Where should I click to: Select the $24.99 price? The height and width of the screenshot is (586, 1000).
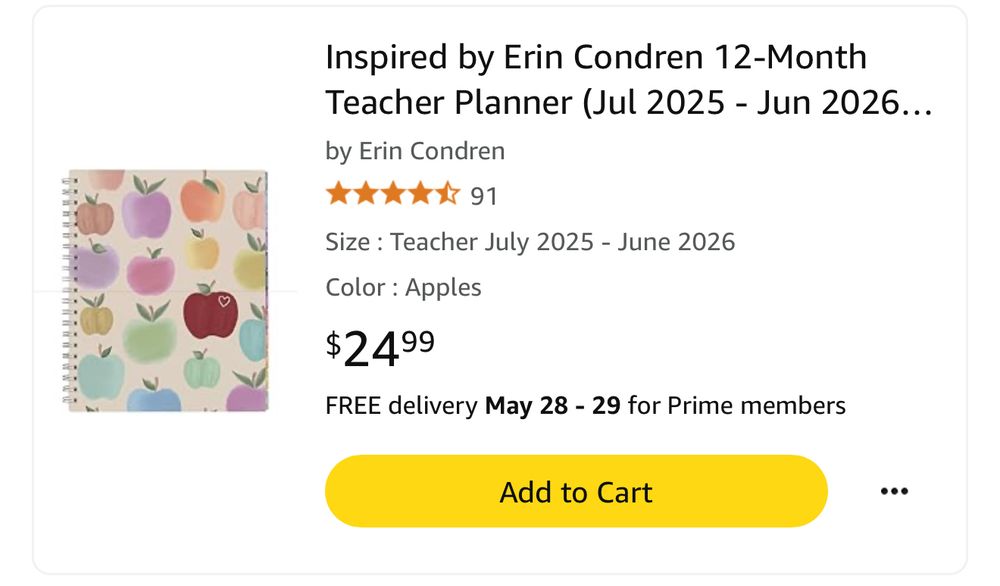pyautogui.click(x=380, y=347)
